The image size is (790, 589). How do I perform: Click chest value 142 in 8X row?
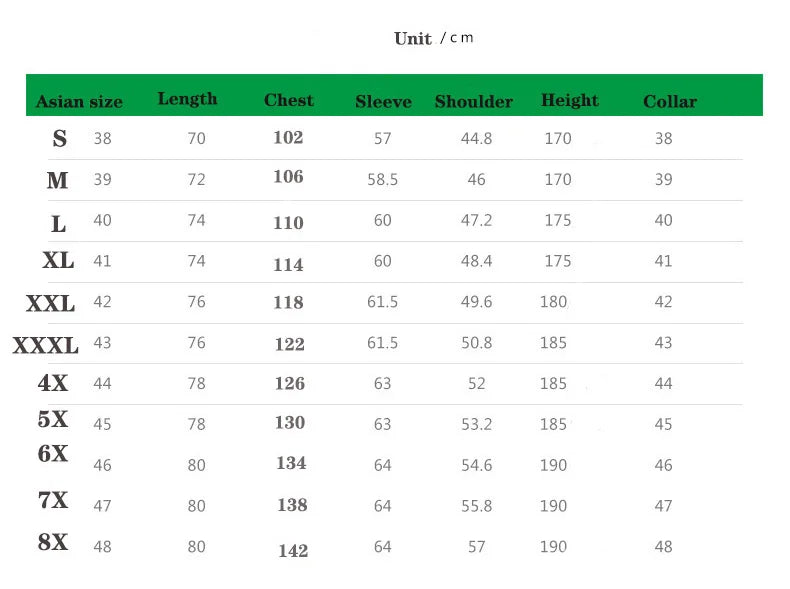[293, 551]
